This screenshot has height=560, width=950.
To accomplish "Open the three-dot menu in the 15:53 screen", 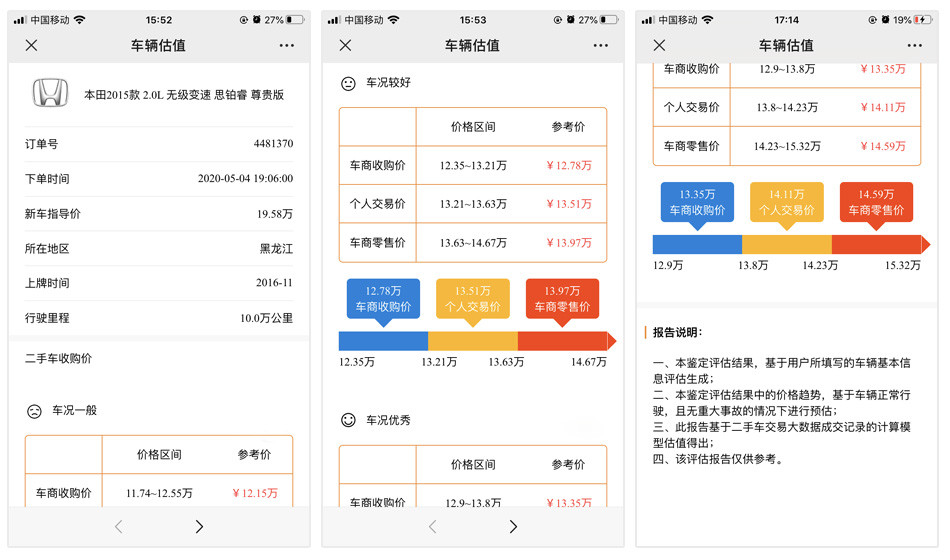I will (600, 45).
